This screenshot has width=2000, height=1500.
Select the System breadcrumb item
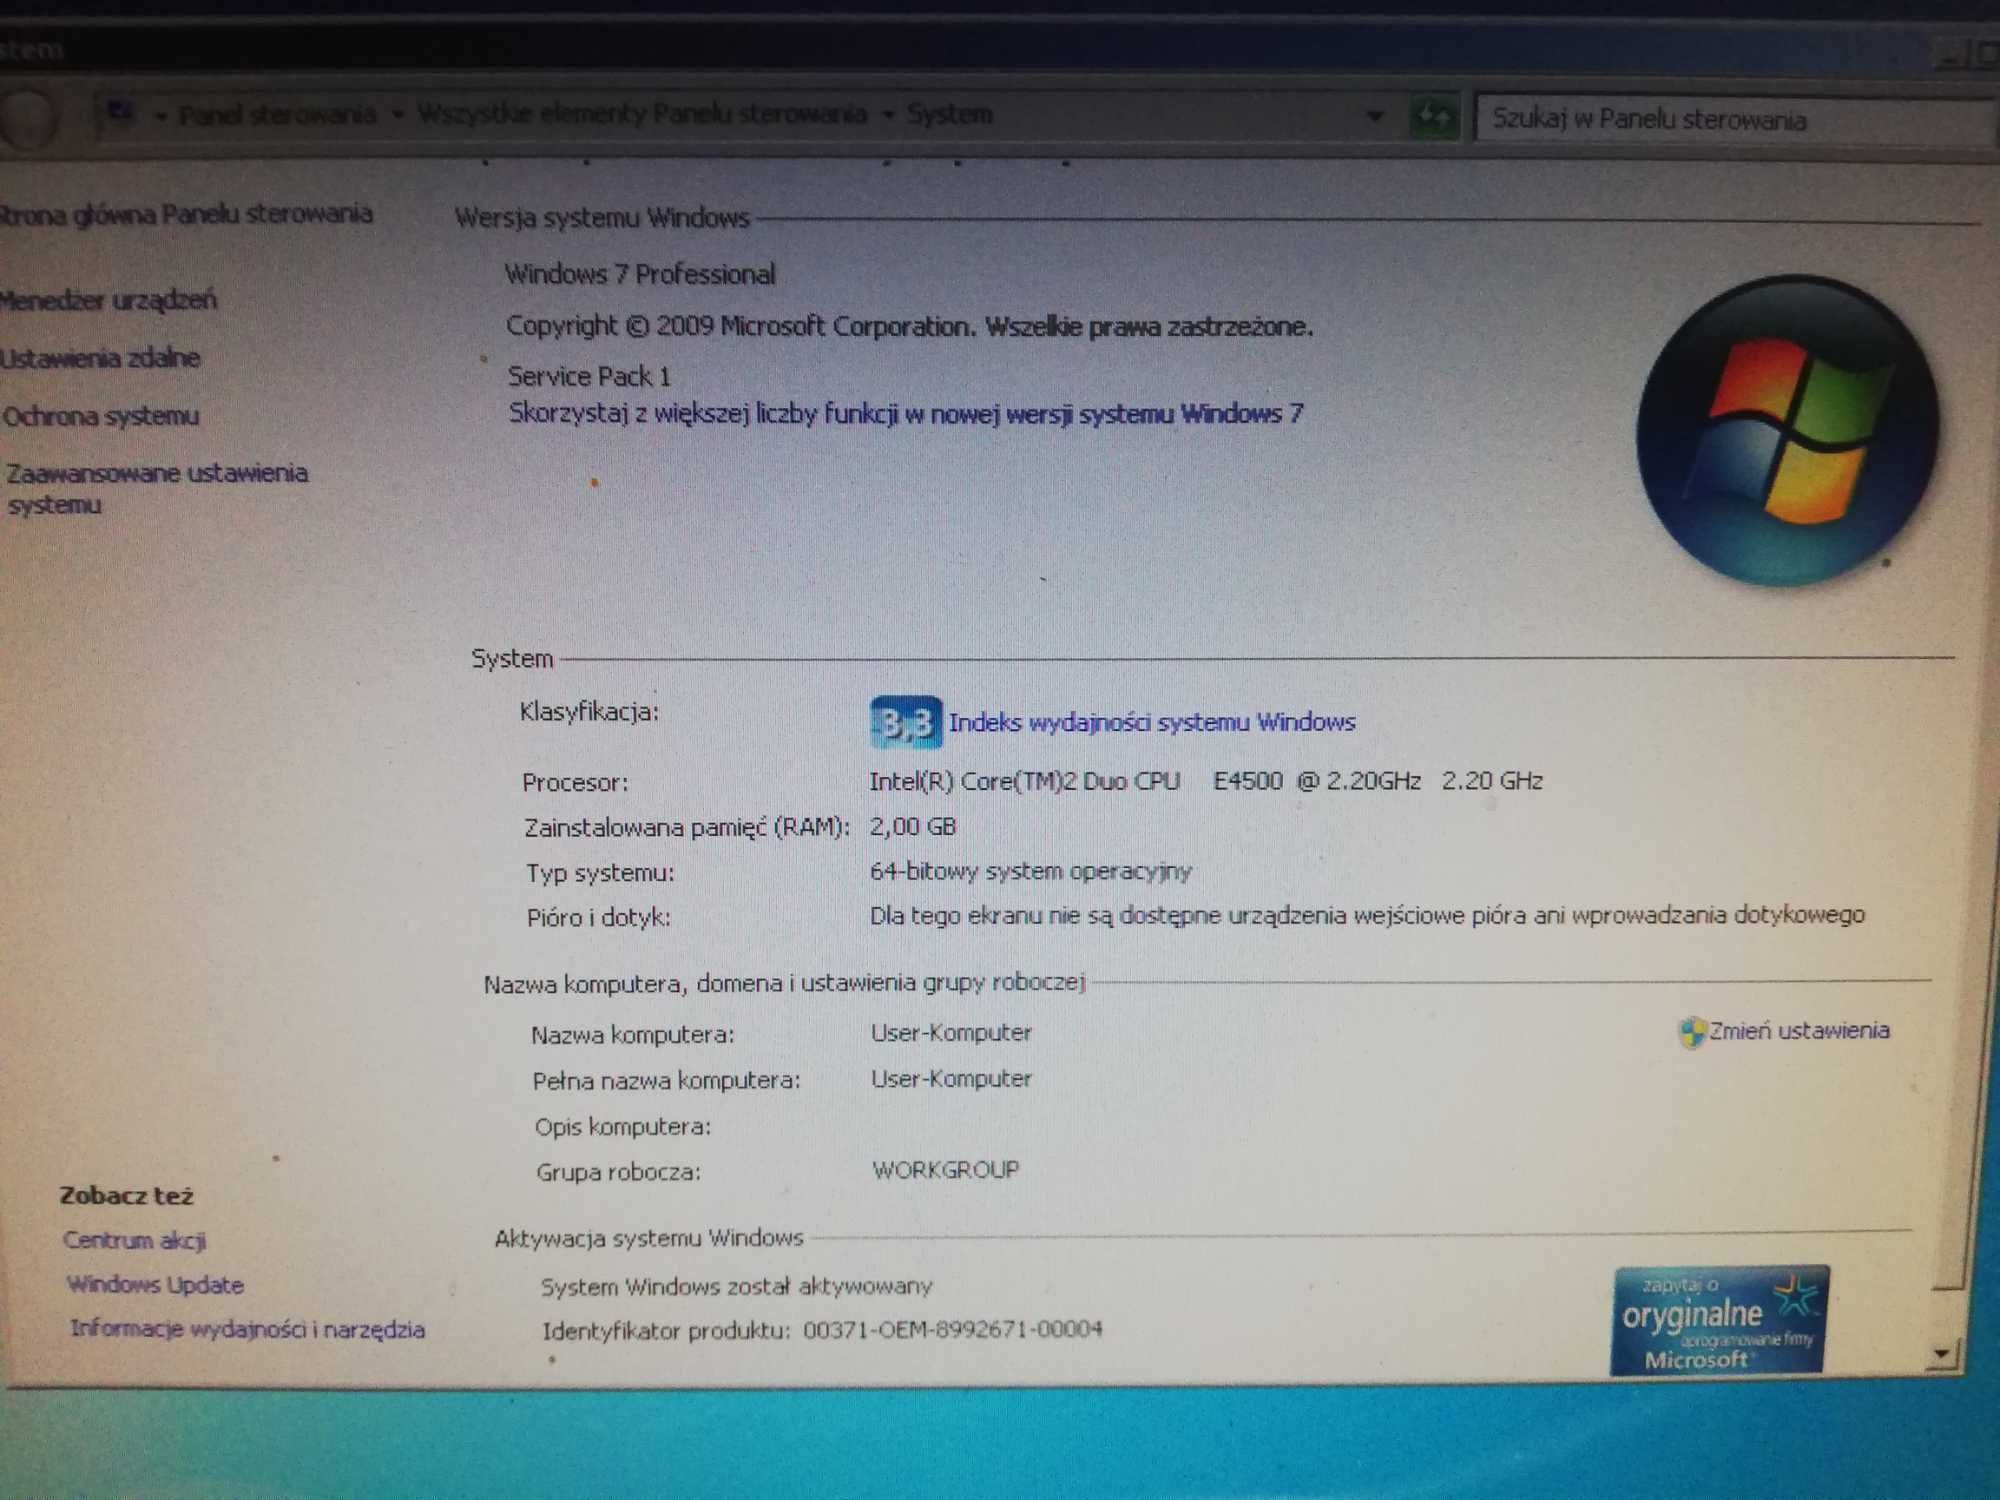click(x=949, y=114)
